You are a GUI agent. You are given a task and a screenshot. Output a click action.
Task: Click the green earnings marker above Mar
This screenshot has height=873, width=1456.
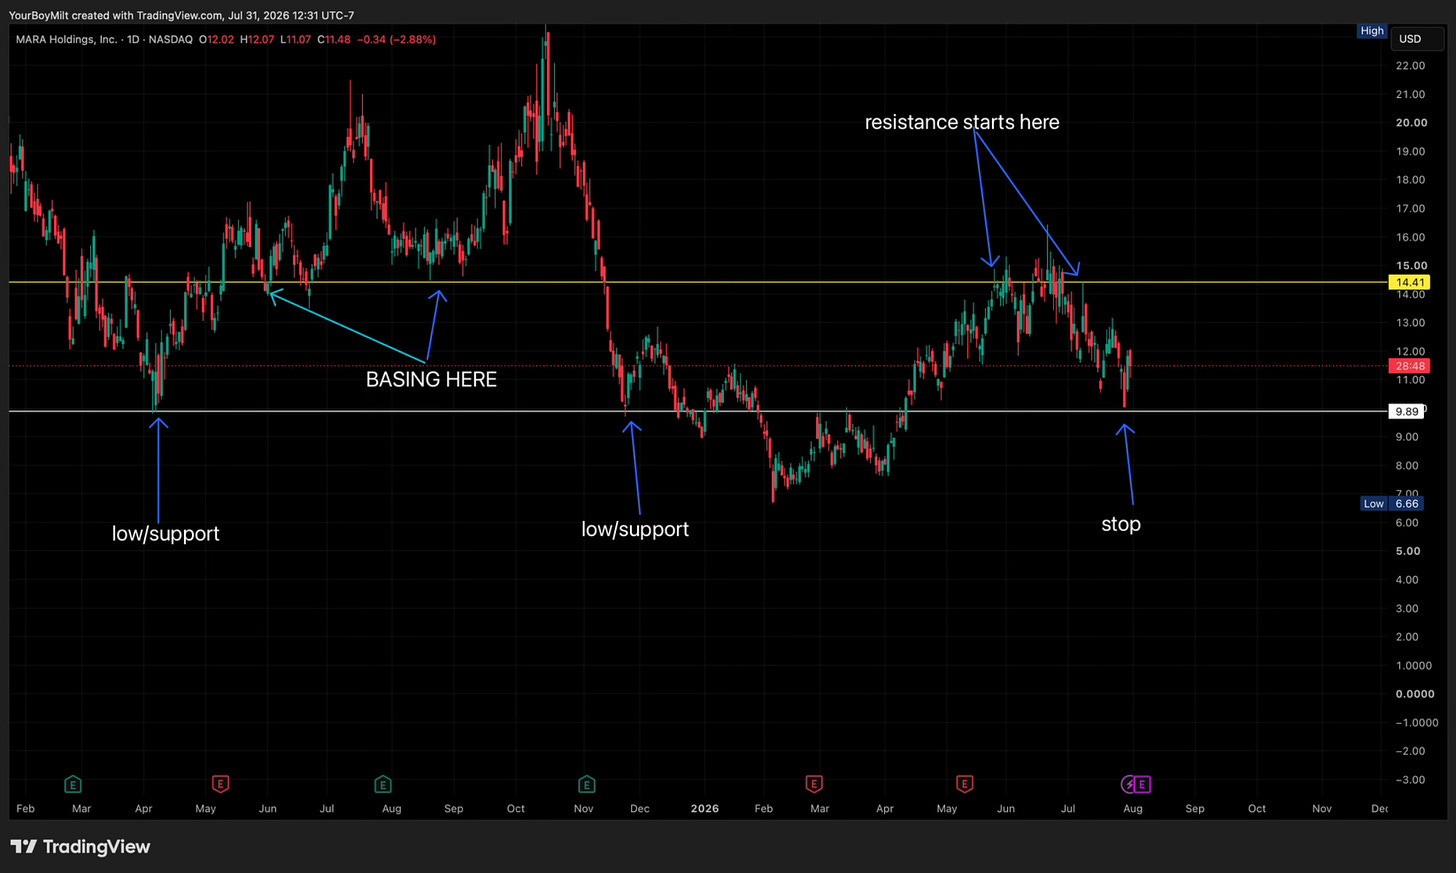[x=72, y=784]
